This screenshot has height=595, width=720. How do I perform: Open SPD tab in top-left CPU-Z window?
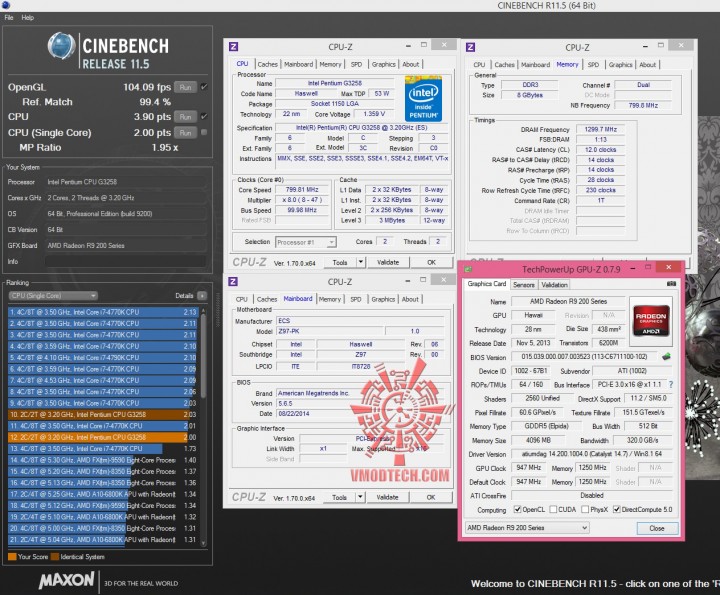(x=356, y=64)
